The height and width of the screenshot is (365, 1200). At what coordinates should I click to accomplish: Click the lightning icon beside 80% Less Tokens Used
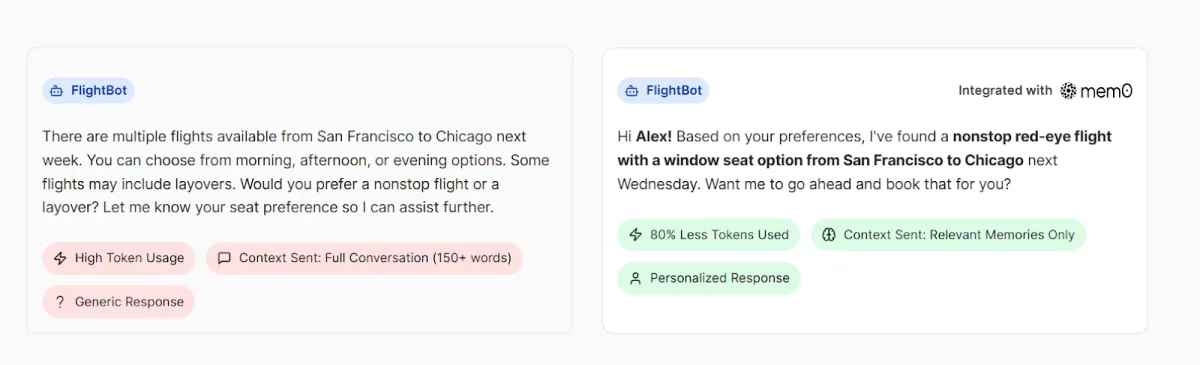tap(635, 235)
